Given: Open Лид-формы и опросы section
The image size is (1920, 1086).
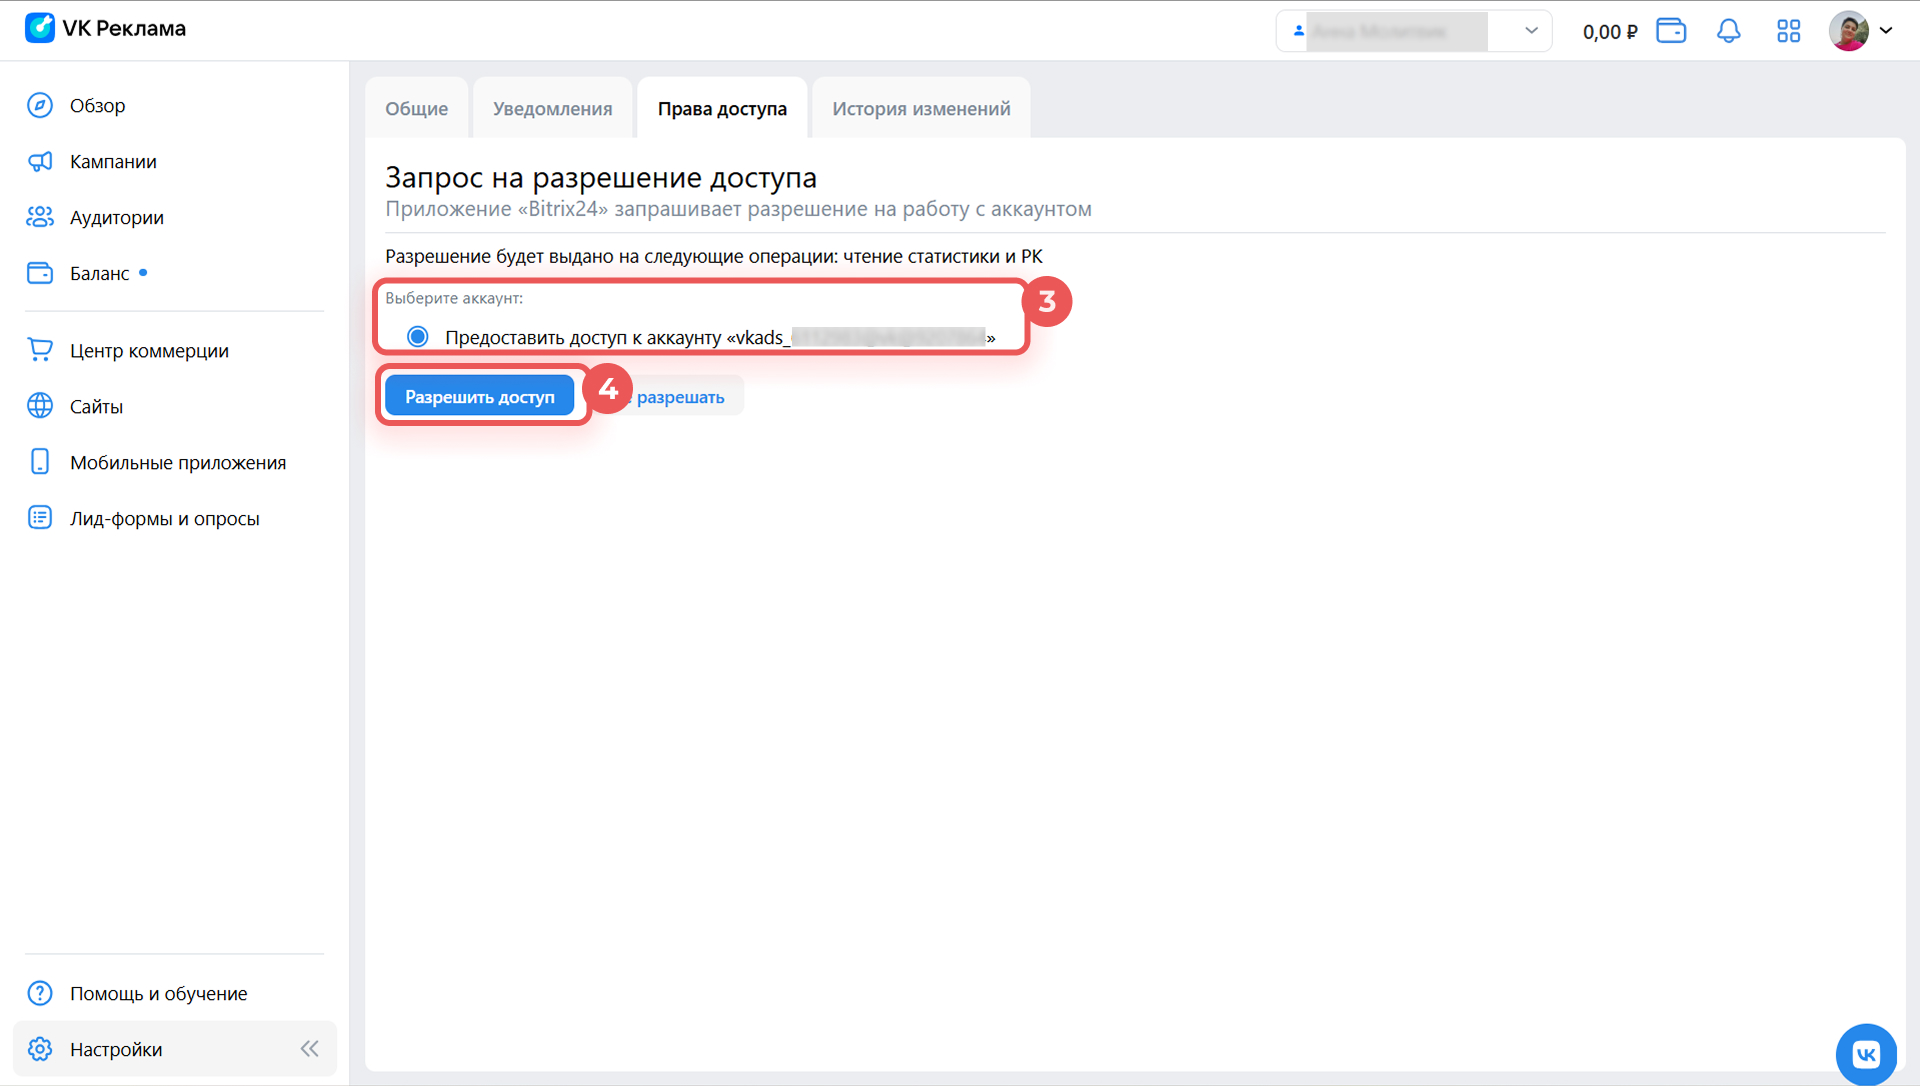Looking at the screenshot, I should (x=165, y=518).
